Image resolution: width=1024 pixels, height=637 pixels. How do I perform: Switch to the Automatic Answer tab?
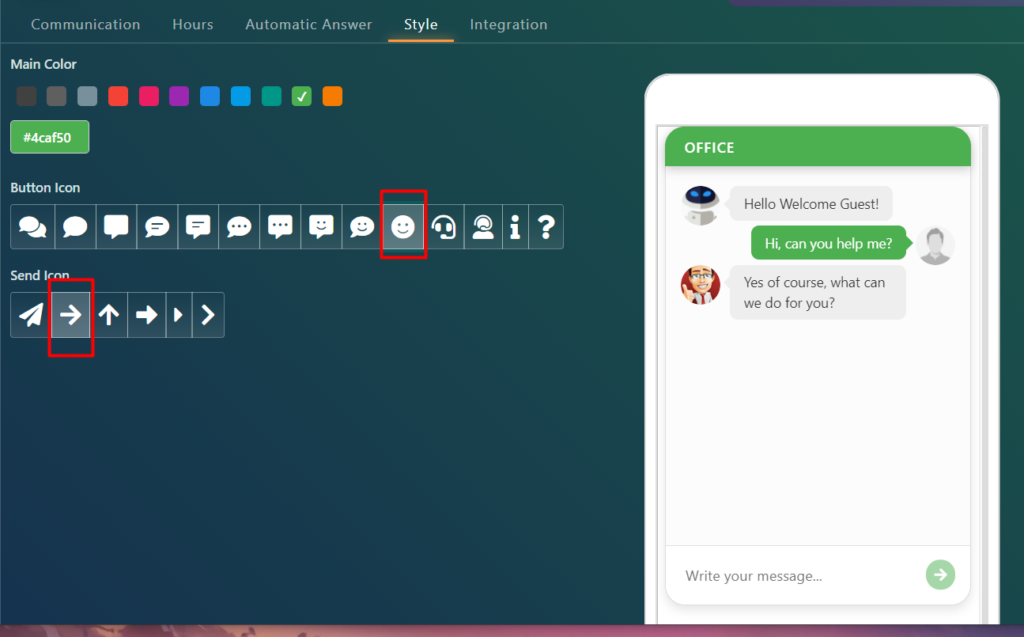click(308, 24)
